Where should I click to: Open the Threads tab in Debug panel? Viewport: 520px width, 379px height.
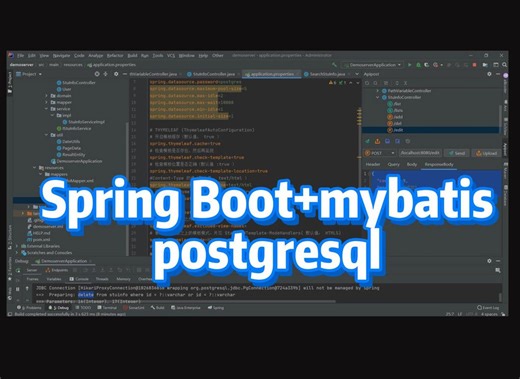coord(102,279)
